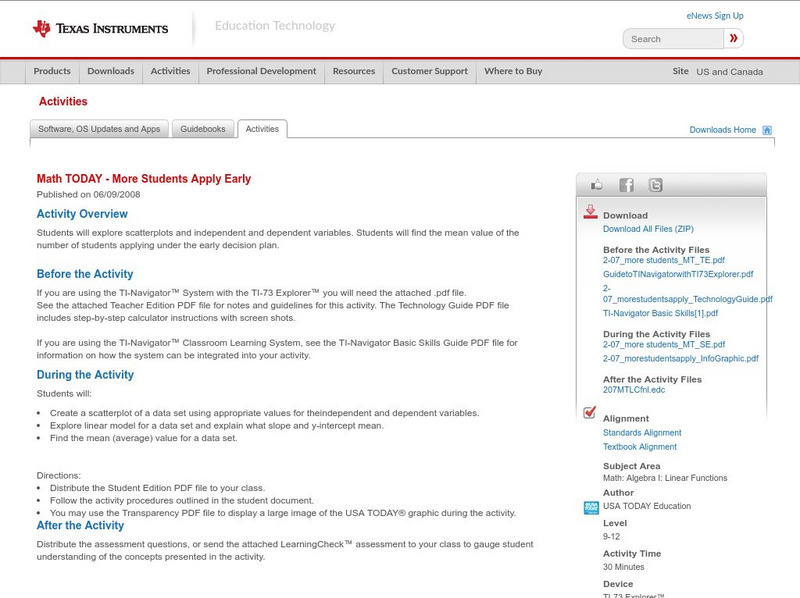This screenshot has width=800, height=598.
Task: Click the Subject Area label
Action: click(632, 466)
